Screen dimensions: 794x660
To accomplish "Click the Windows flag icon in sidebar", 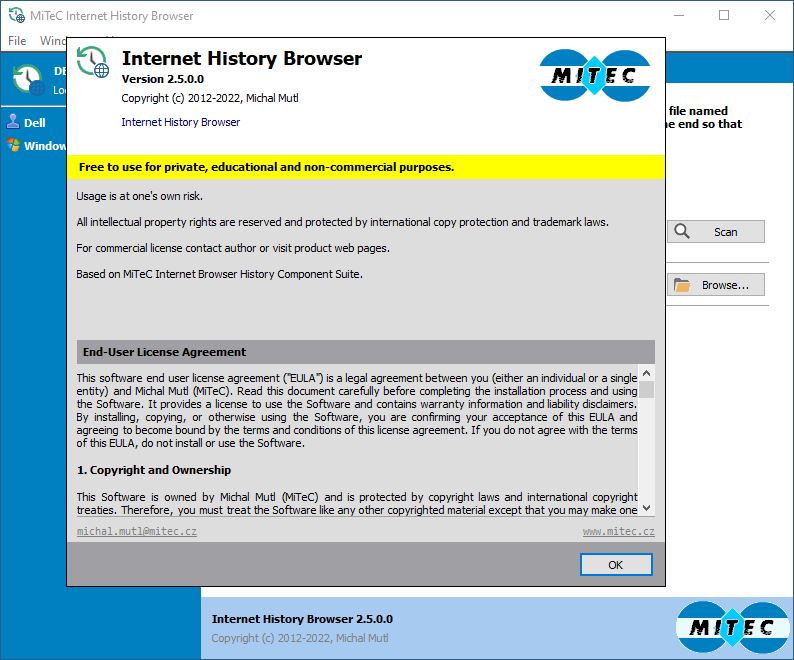I will [14, 145].
